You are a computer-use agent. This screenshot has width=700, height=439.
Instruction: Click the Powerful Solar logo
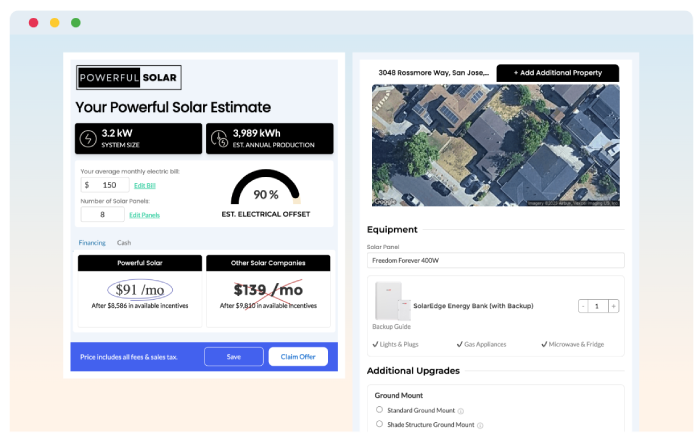pyautogui.click(x=129, y=79)
